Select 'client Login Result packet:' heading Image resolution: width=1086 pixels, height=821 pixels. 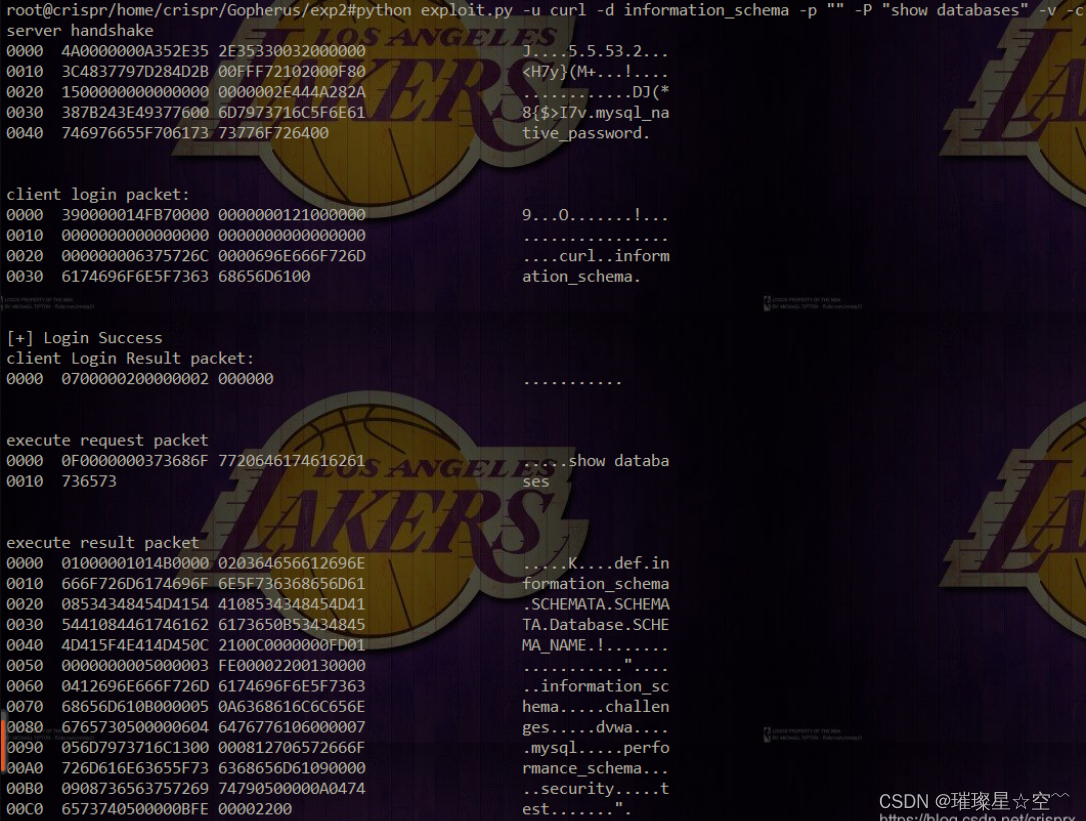[130, 358]
